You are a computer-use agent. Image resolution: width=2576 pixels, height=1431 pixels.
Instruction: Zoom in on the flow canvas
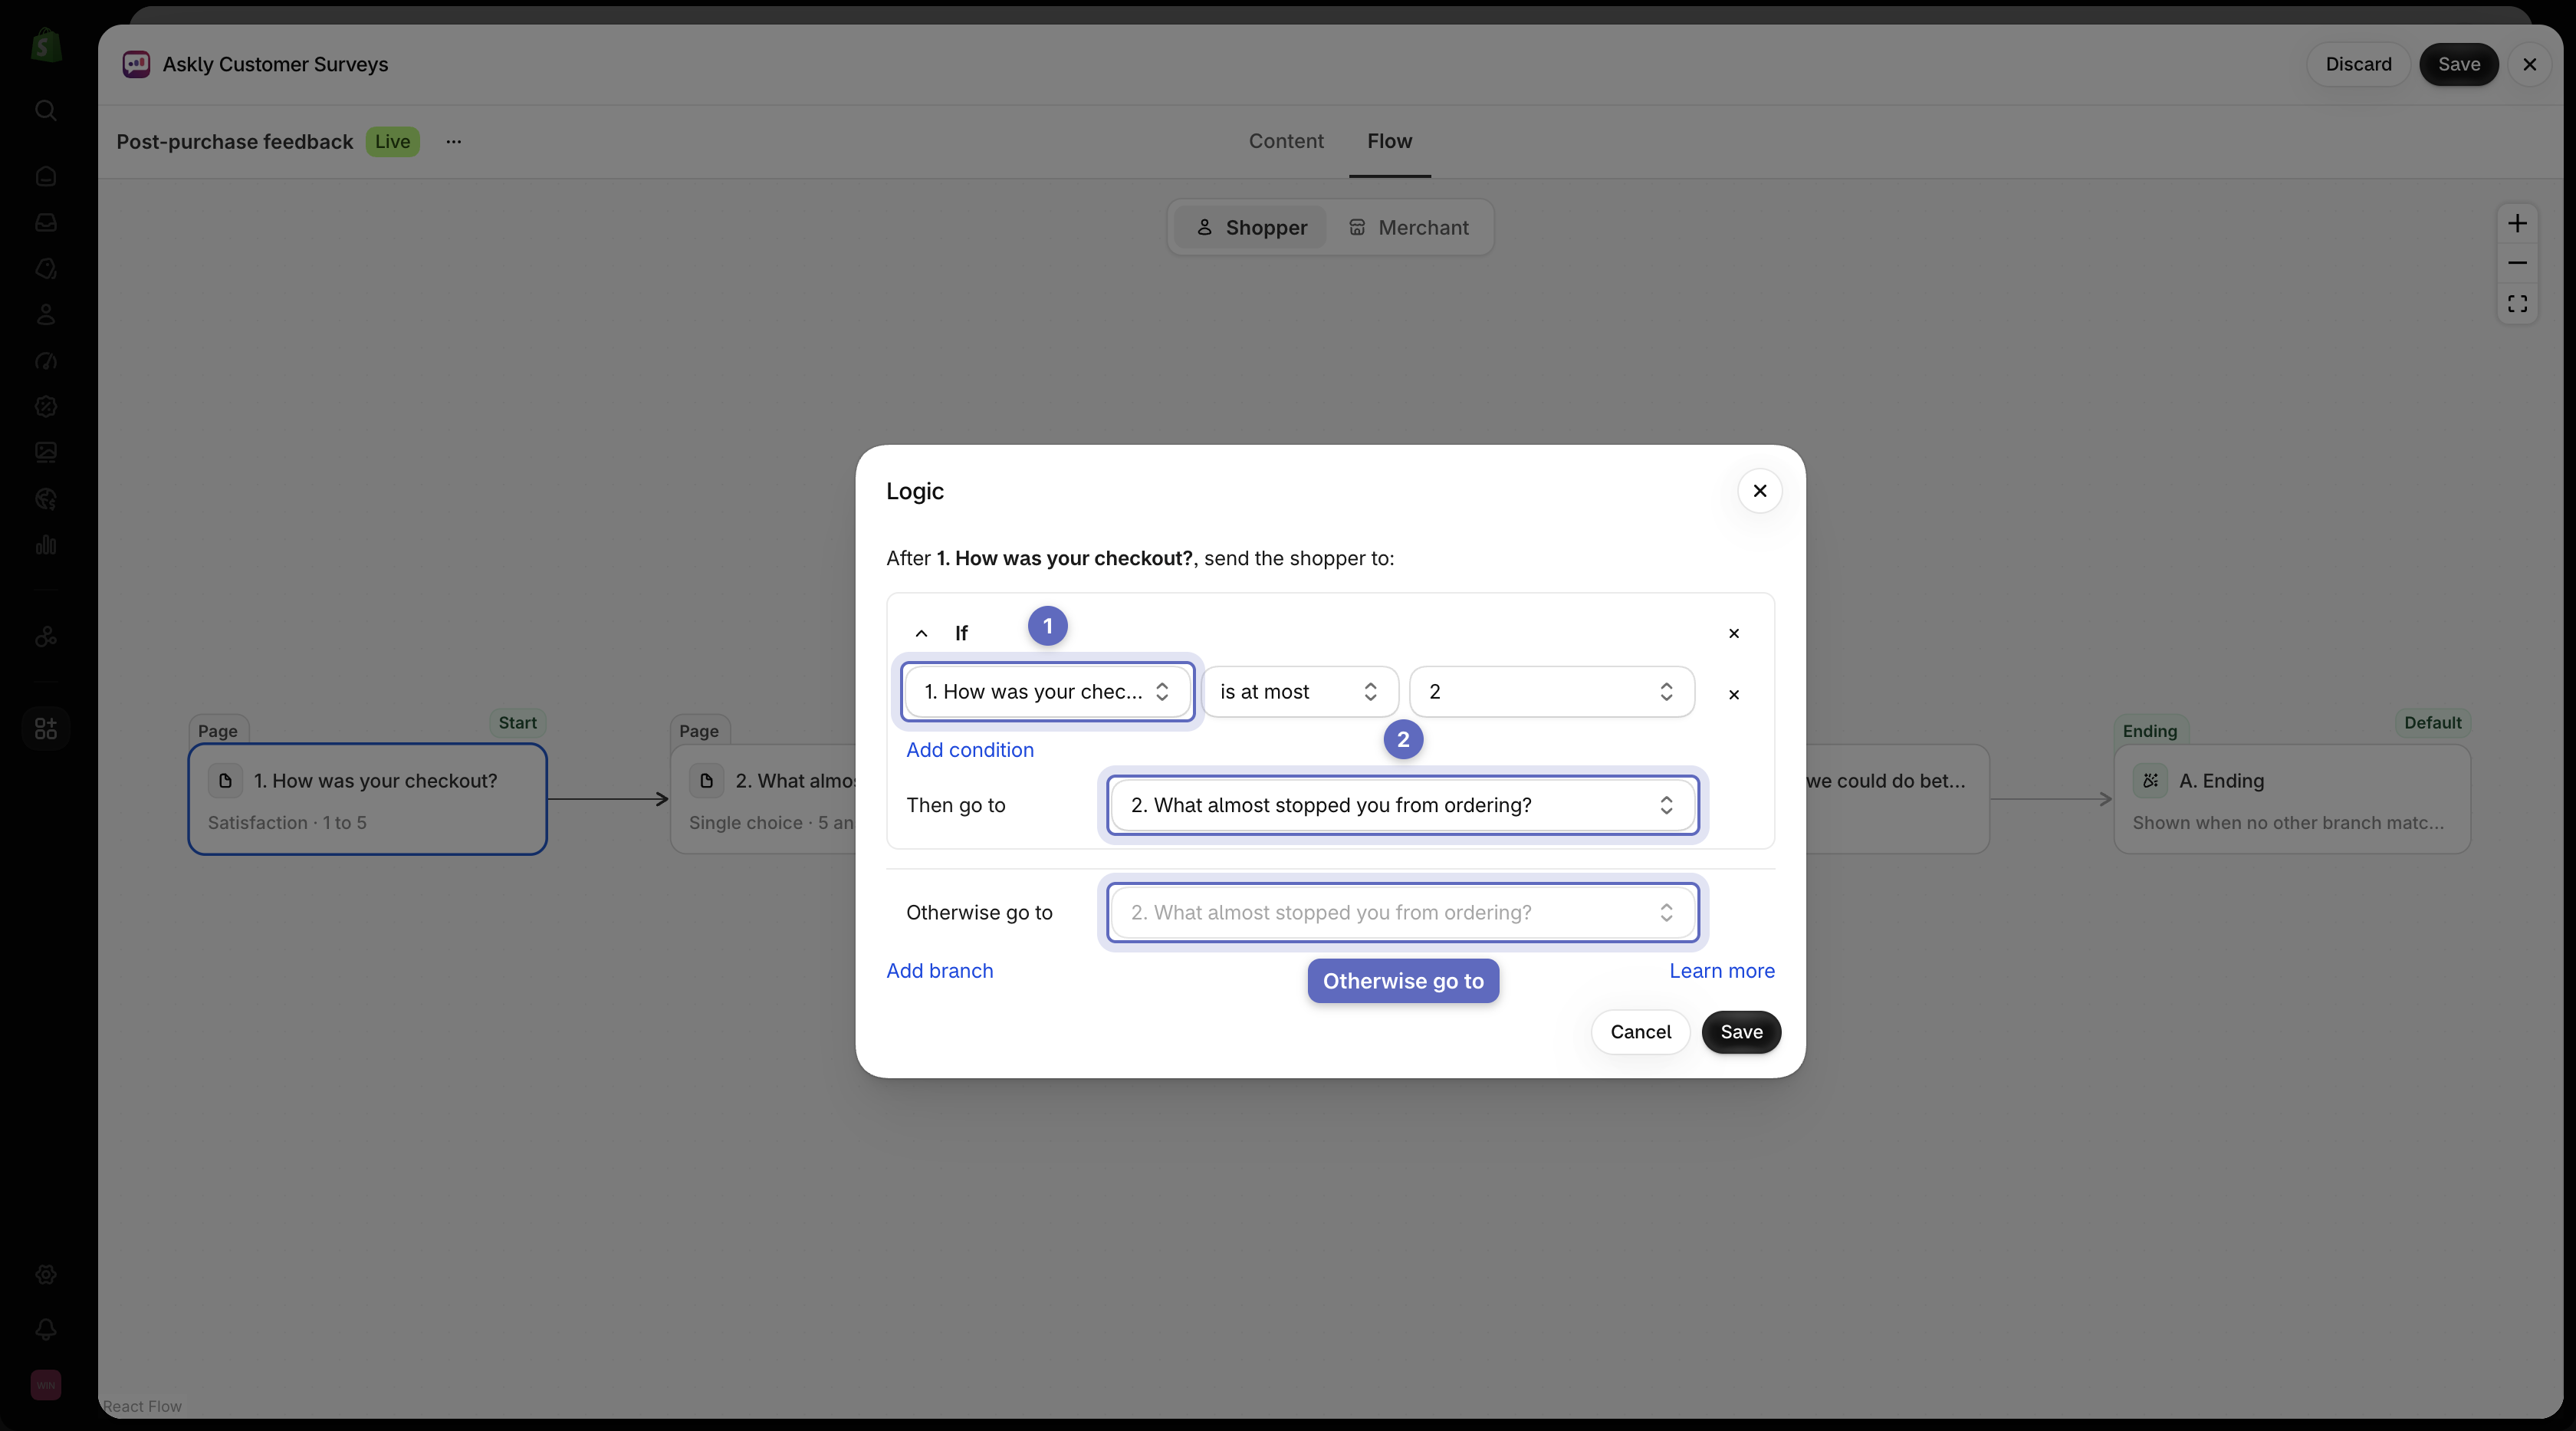(x=2517, y=223)
